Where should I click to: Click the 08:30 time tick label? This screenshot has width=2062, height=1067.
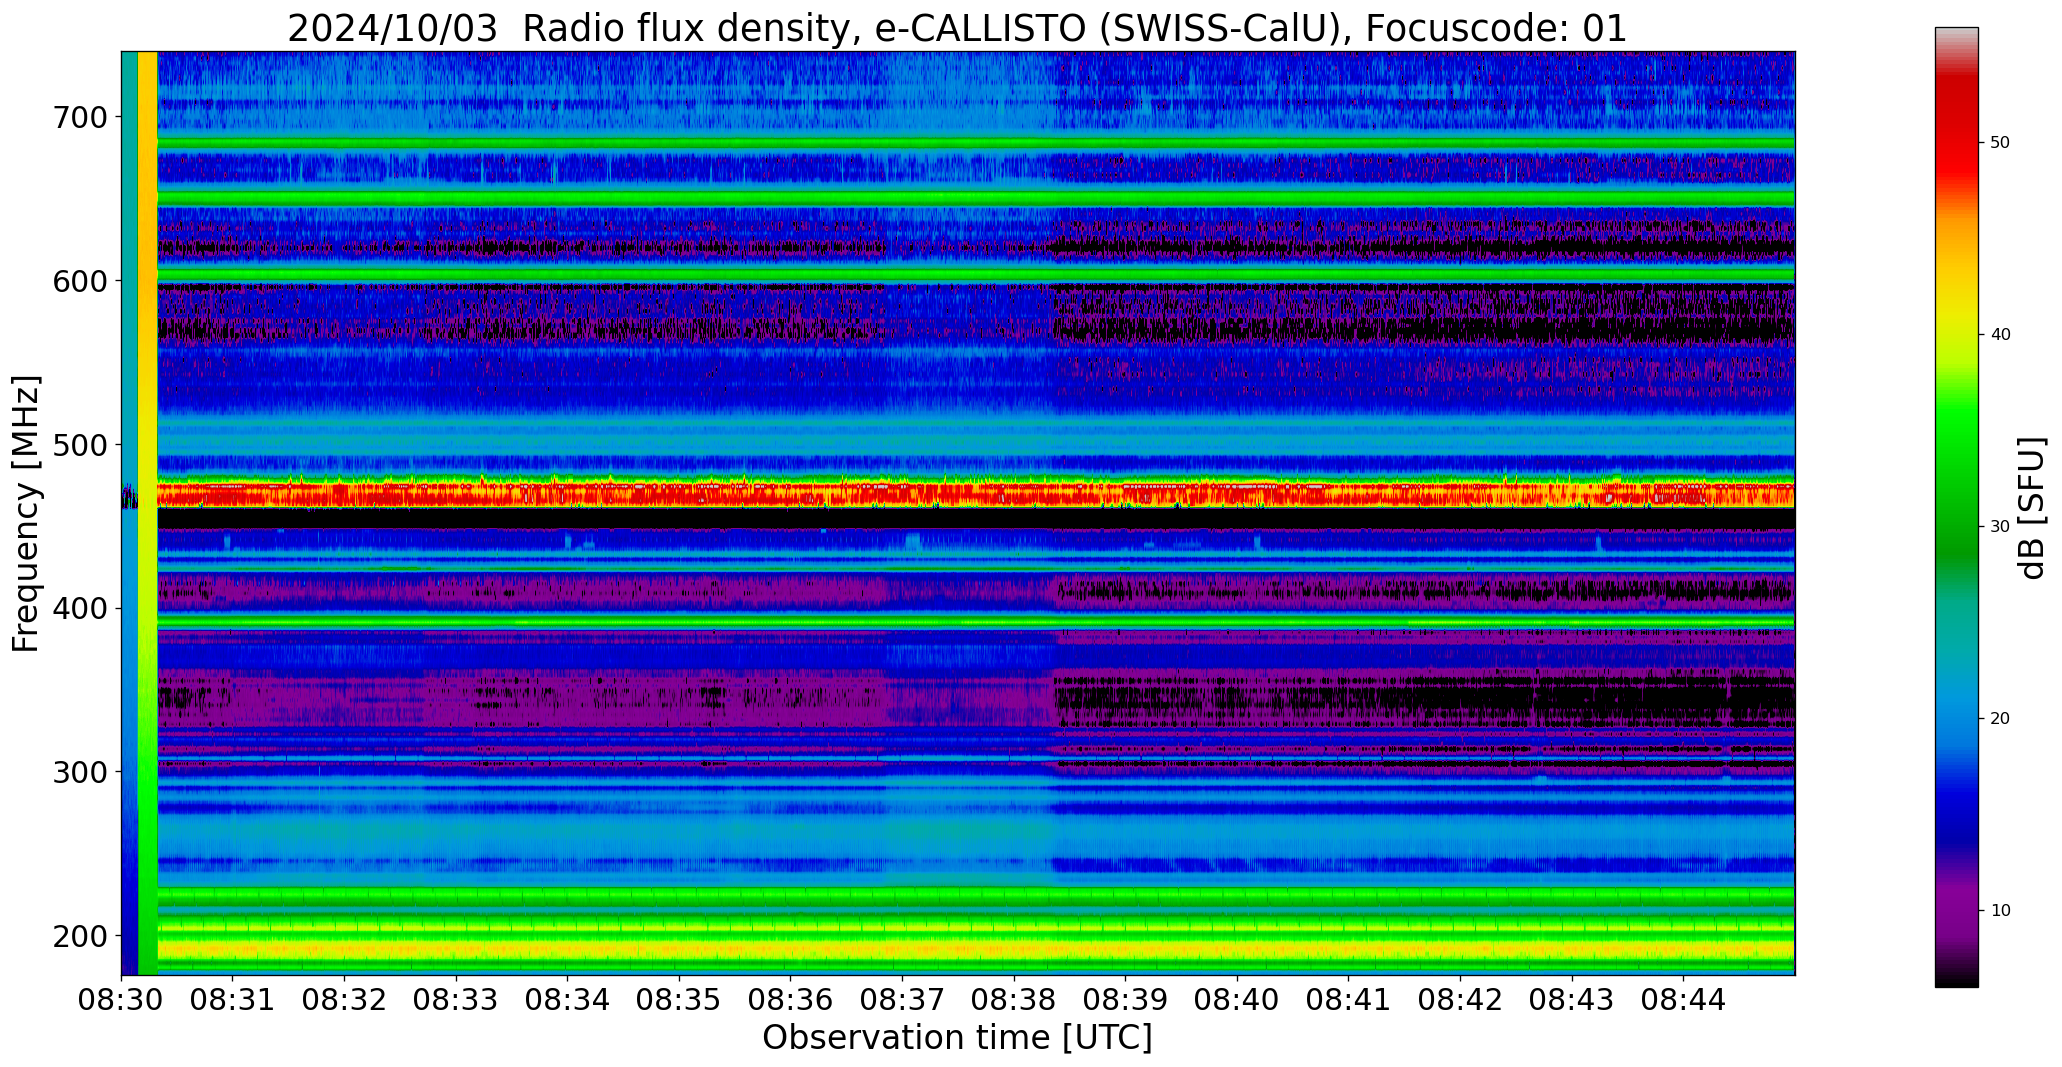point(122,1001)
